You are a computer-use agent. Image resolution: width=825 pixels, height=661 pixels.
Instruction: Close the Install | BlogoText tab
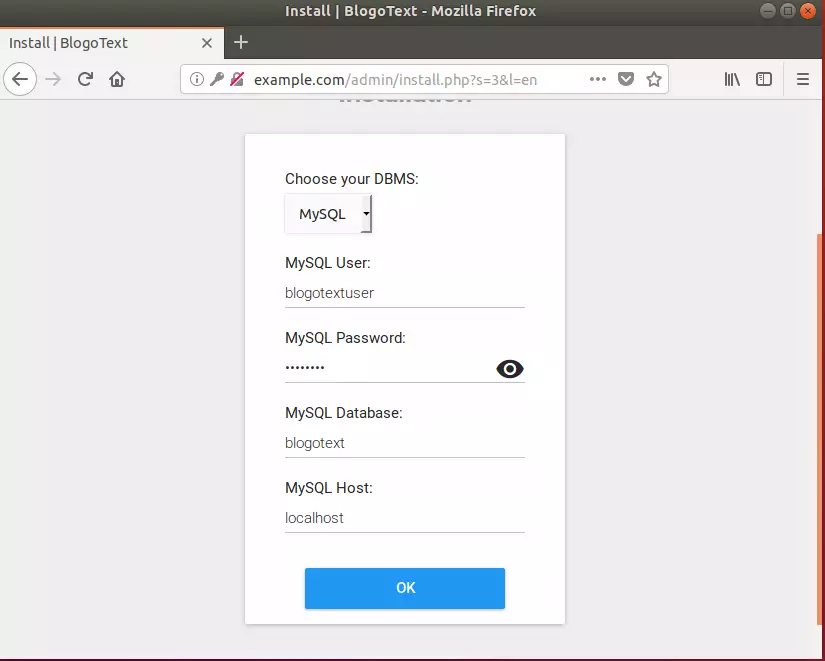pos(207,43)
